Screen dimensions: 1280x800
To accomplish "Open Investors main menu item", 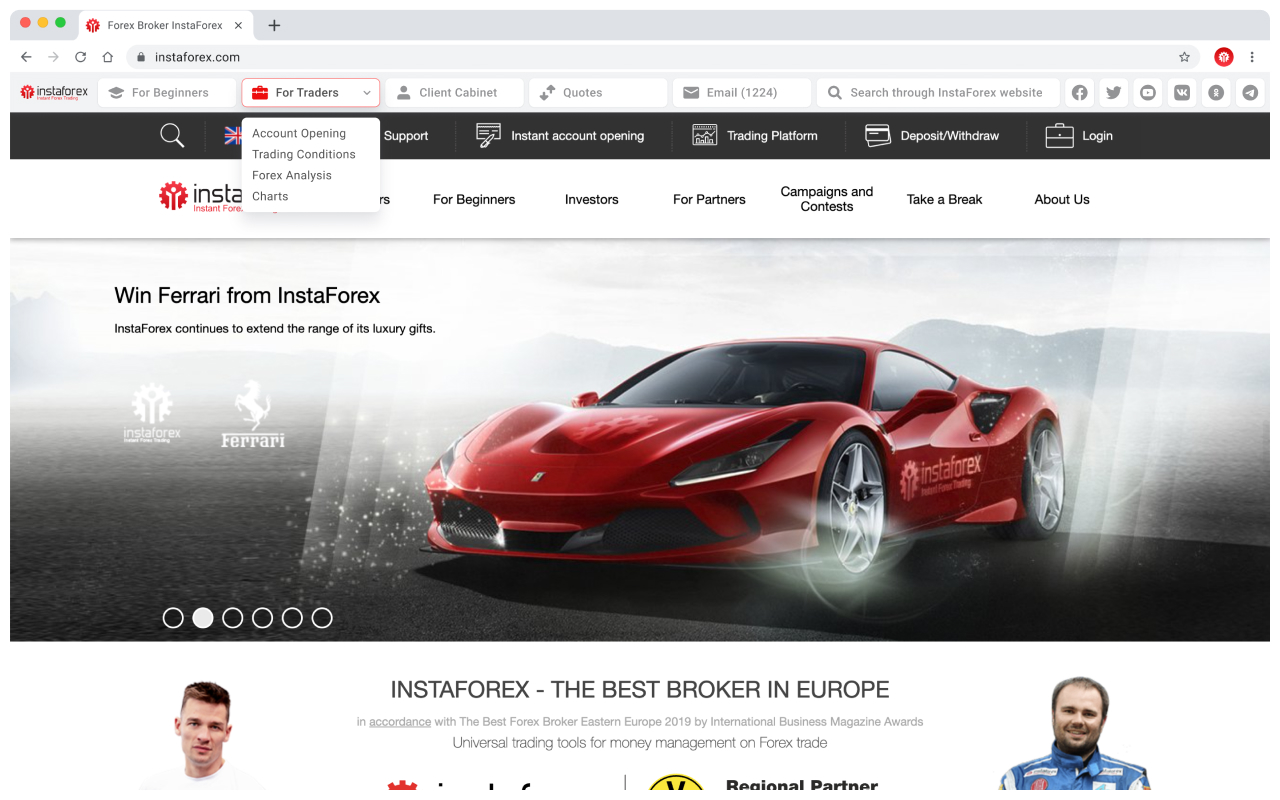I will (592, 199).
